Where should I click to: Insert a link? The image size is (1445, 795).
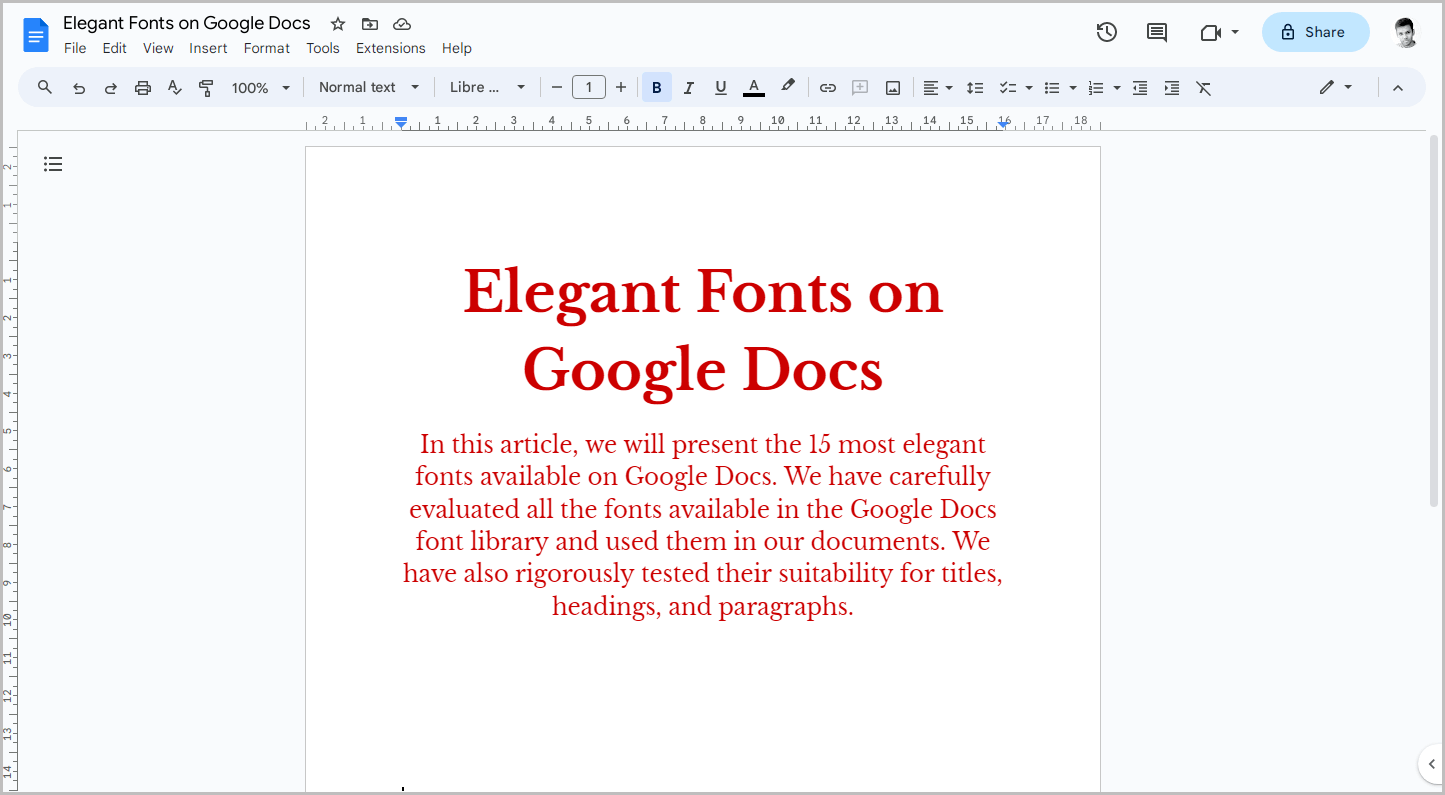827,87
